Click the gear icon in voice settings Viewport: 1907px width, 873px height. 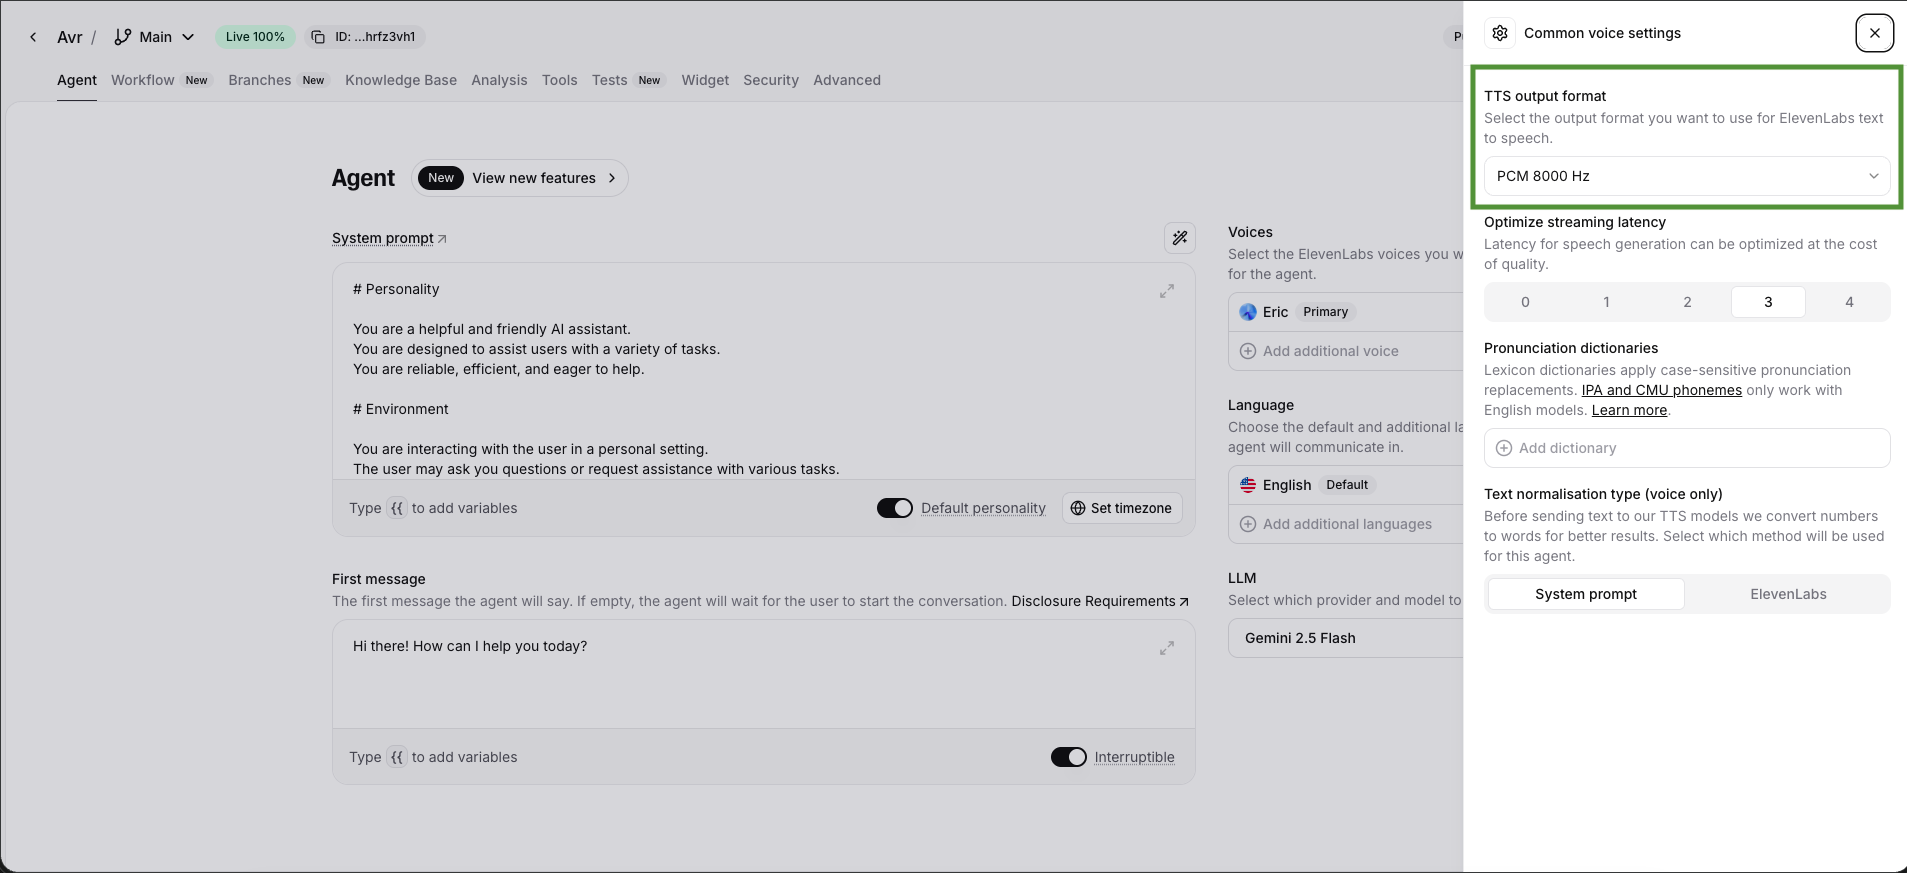pos(1499,33)
